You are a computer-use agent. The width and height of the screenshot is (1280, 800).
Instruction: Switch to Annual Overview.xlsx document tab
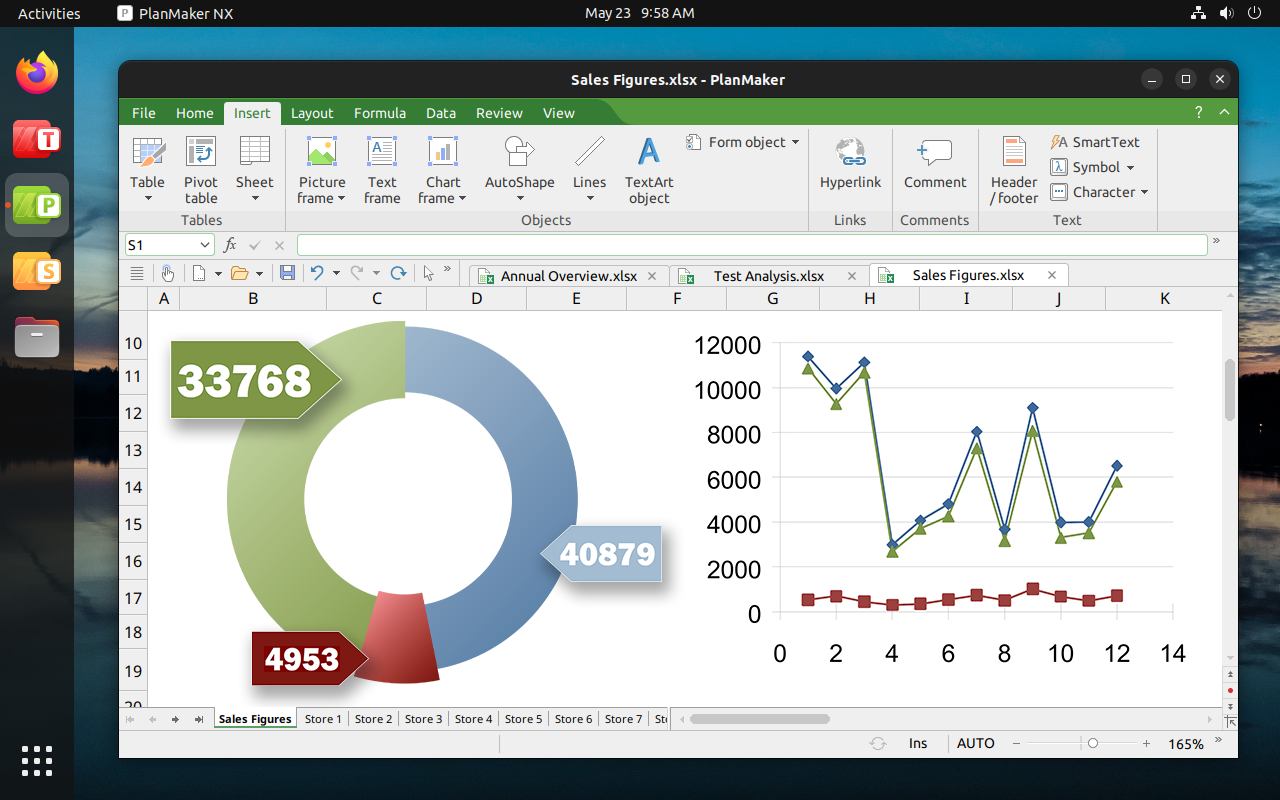tap(568, 276)
